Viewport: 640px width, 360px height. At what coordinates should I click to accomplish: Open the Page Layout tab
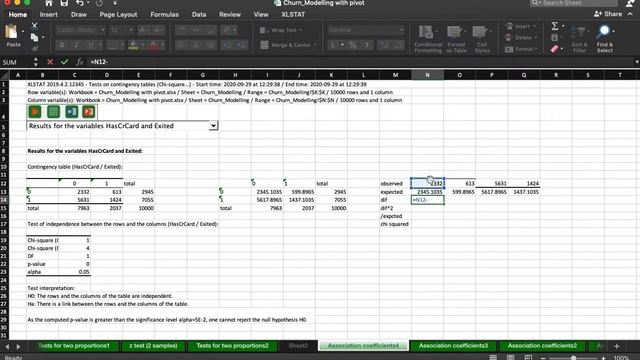[x=118, y=14]
